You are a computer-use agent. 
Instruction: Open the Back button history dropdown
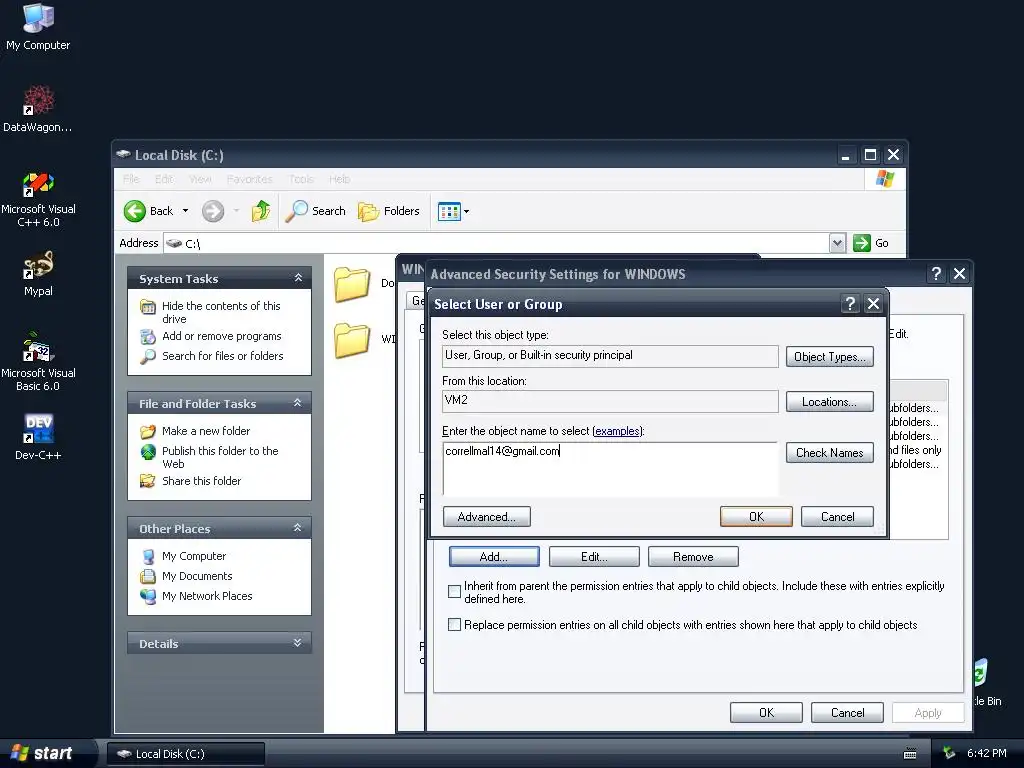coord(185,211)
